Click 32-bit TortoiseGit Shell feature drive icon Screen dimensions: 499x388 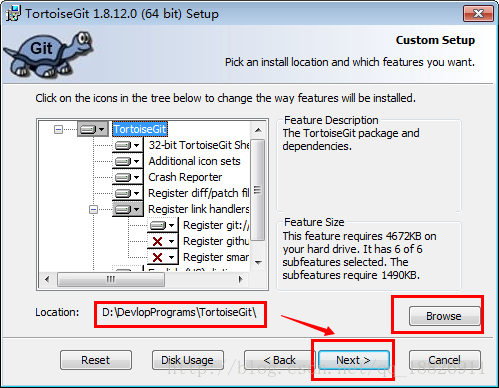[127, 145]
